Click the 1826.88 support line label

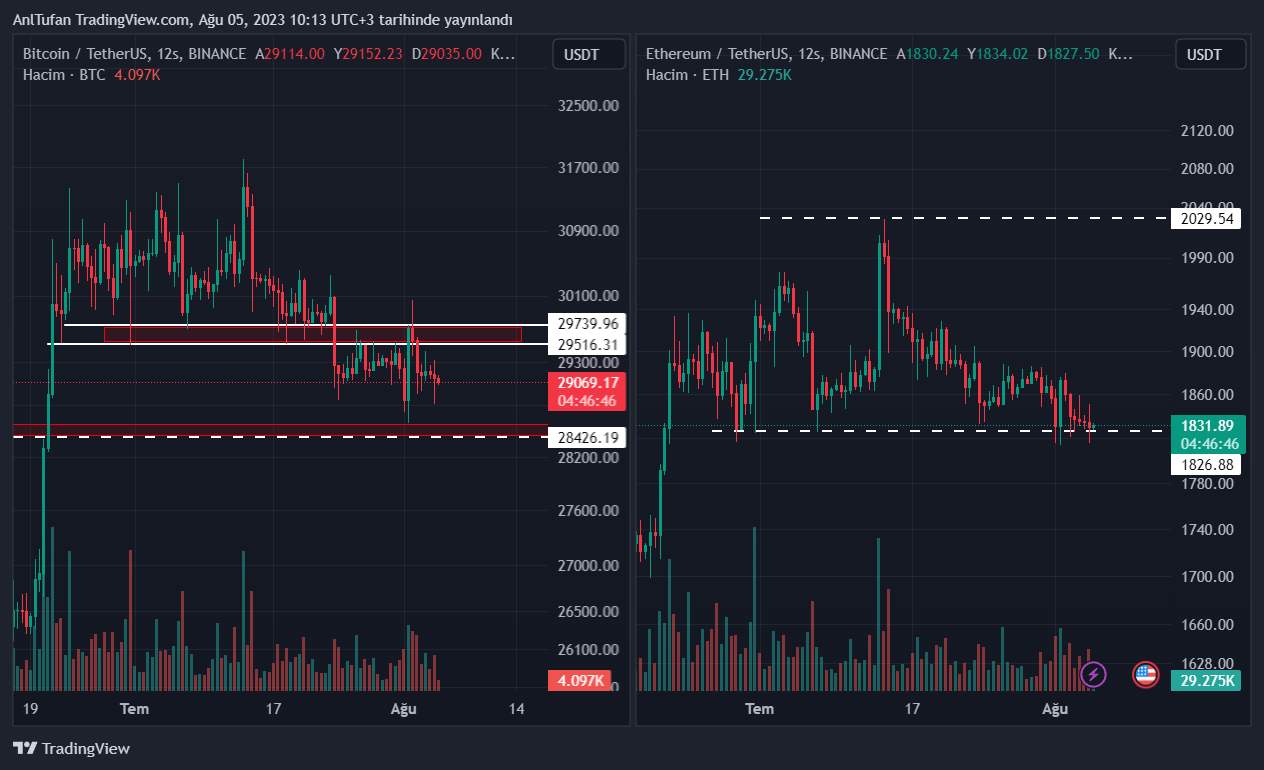tap(1206, 464)
